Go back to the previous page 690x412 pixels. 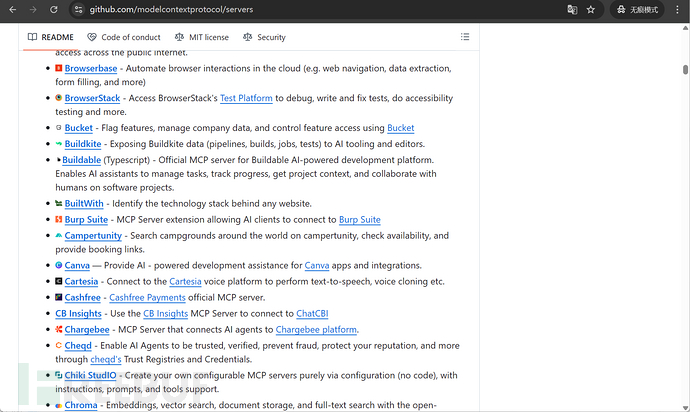pos(13,9)
